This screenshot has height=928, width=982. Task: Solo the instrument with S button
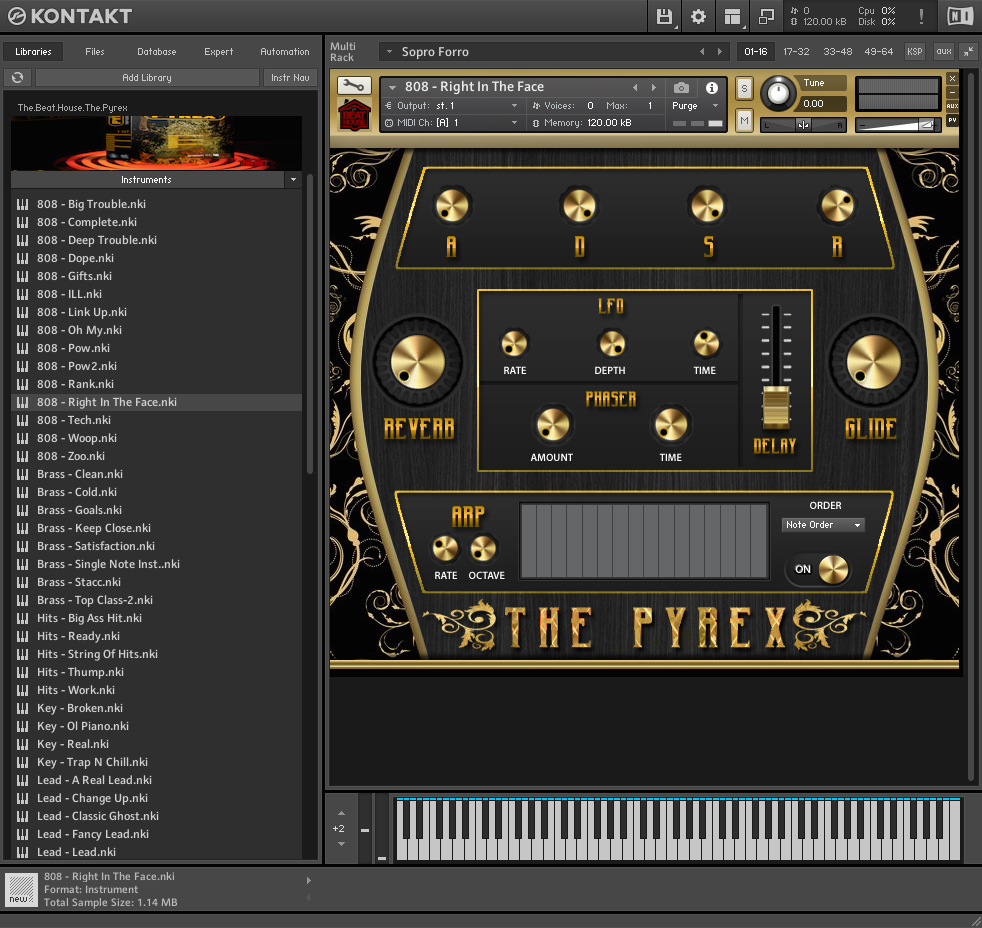pos(744,89)
